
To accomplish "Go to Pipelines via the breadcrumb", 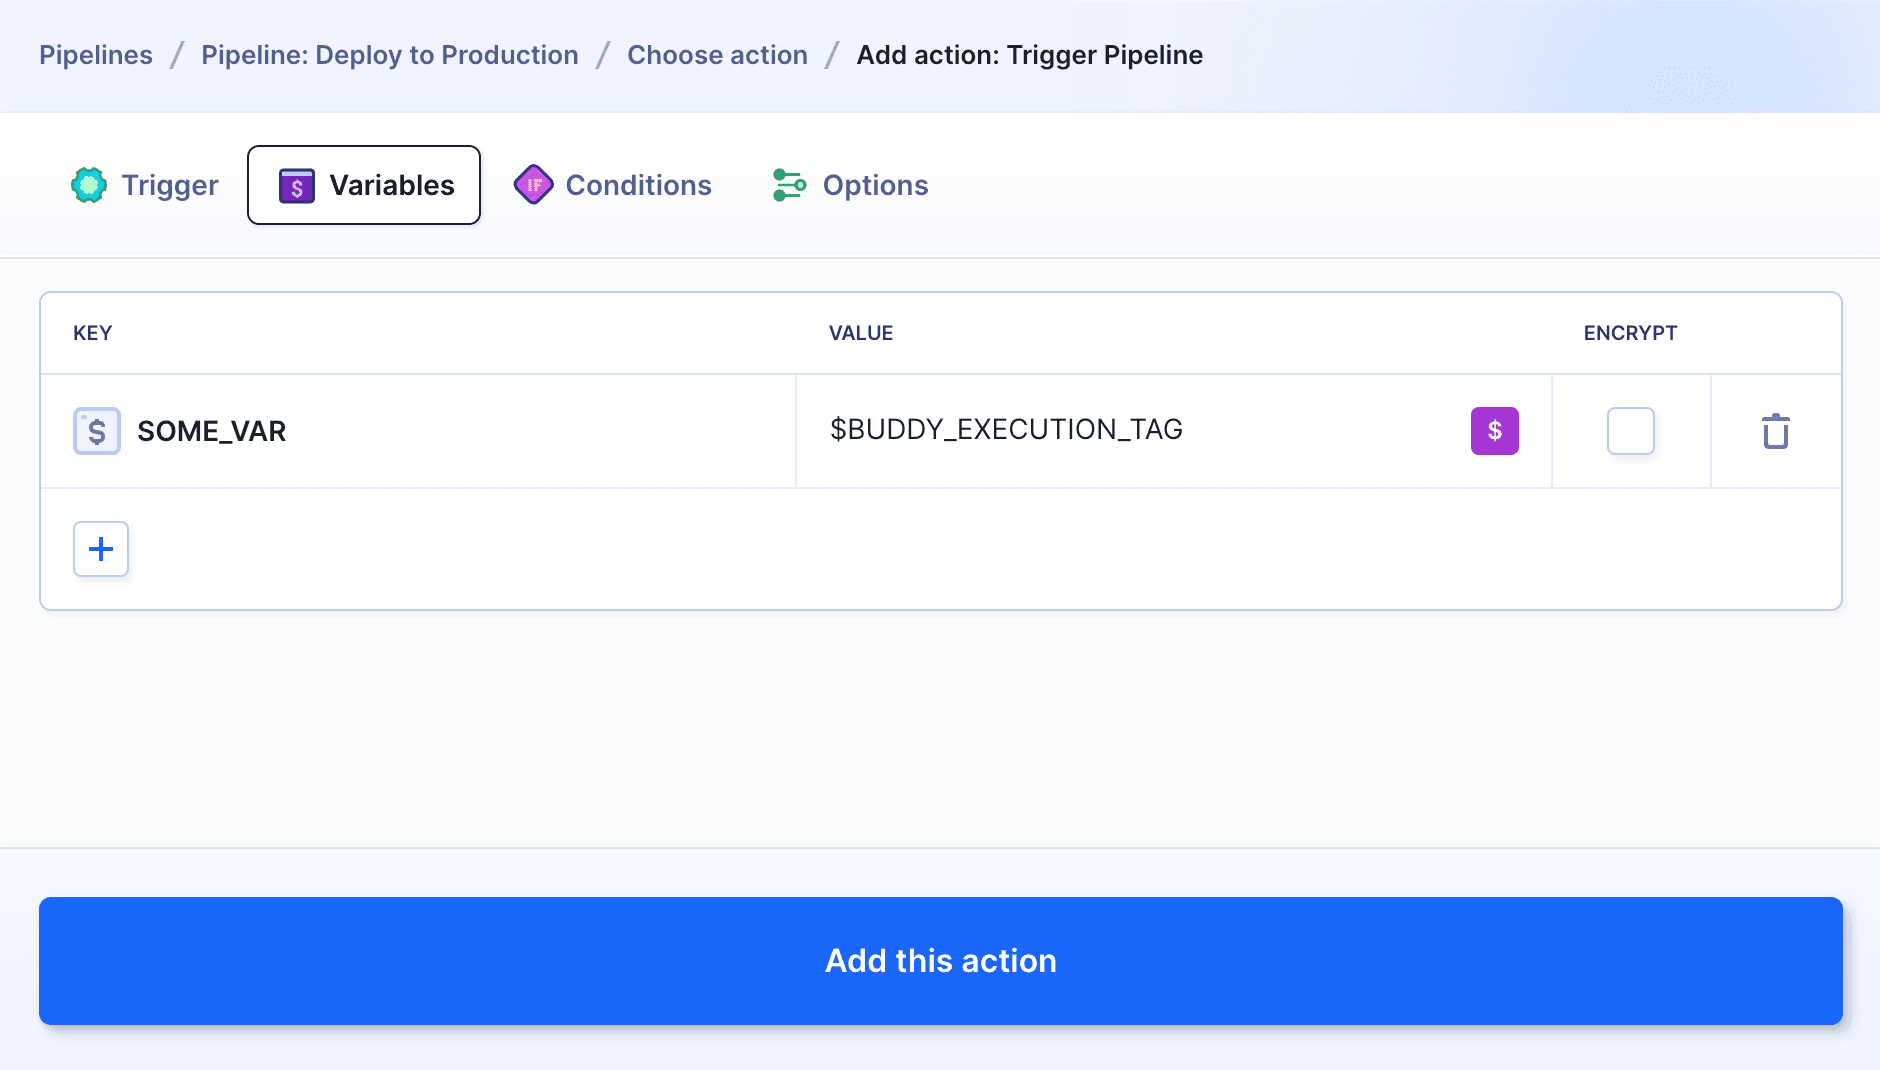I will (95, 55).
